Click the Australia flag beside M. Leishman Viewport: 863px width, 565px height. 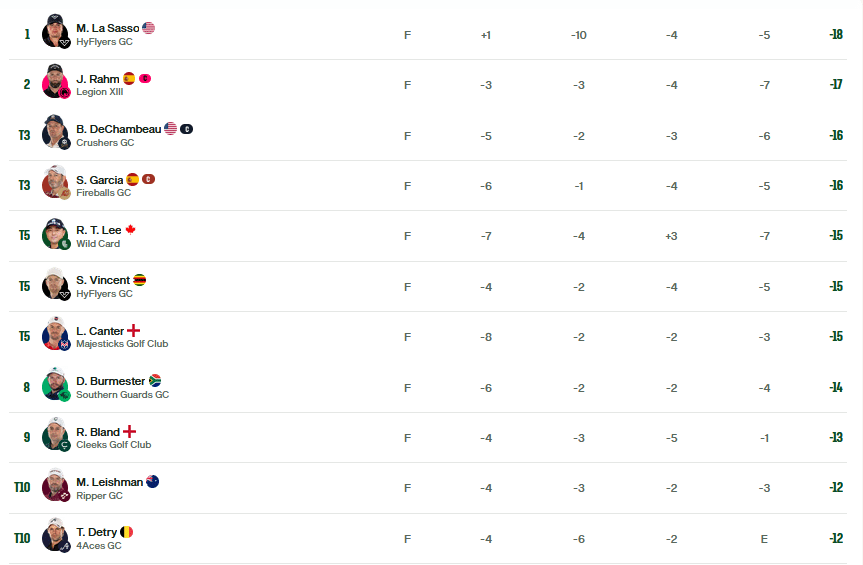(x=152, y=482)
